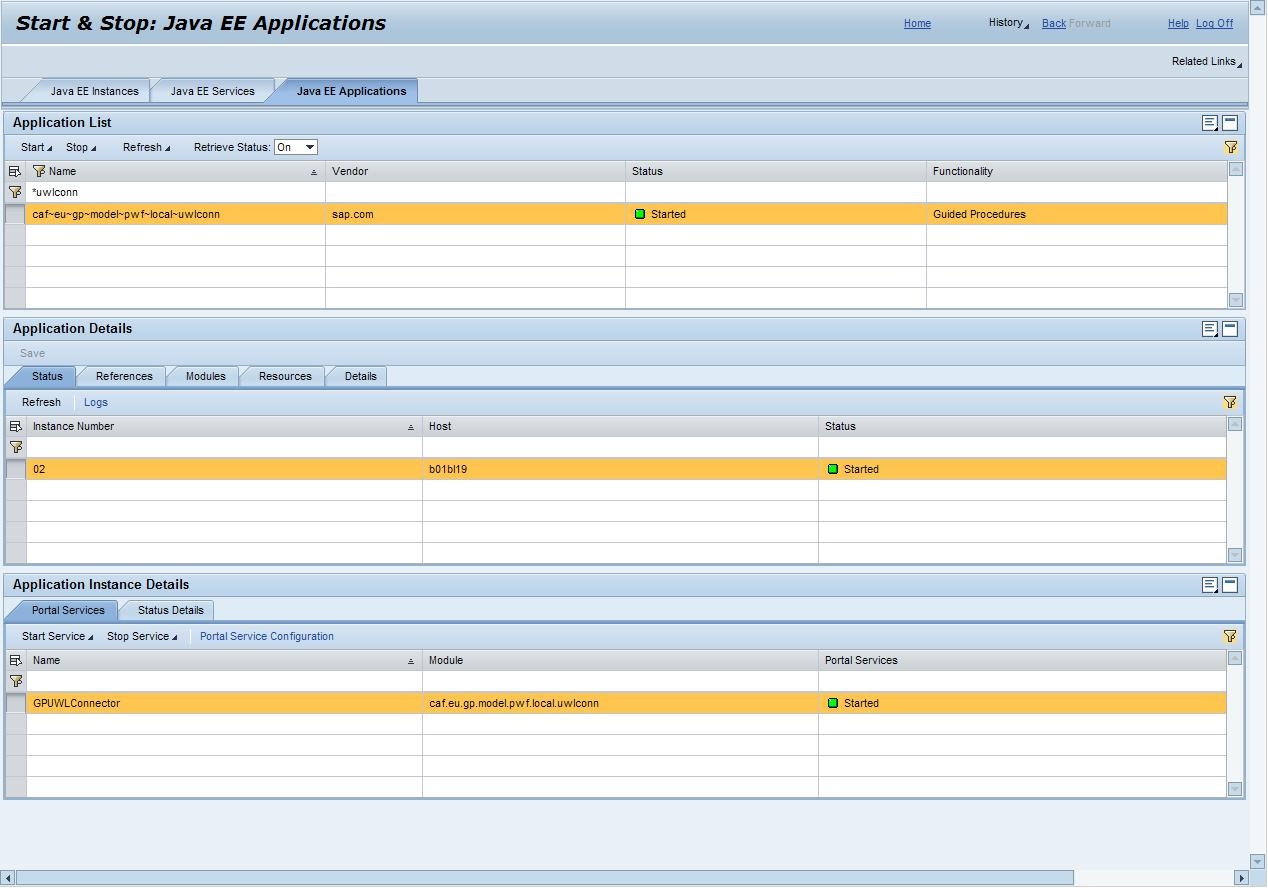Switch to the Java EE Services tab

(212, 91)
